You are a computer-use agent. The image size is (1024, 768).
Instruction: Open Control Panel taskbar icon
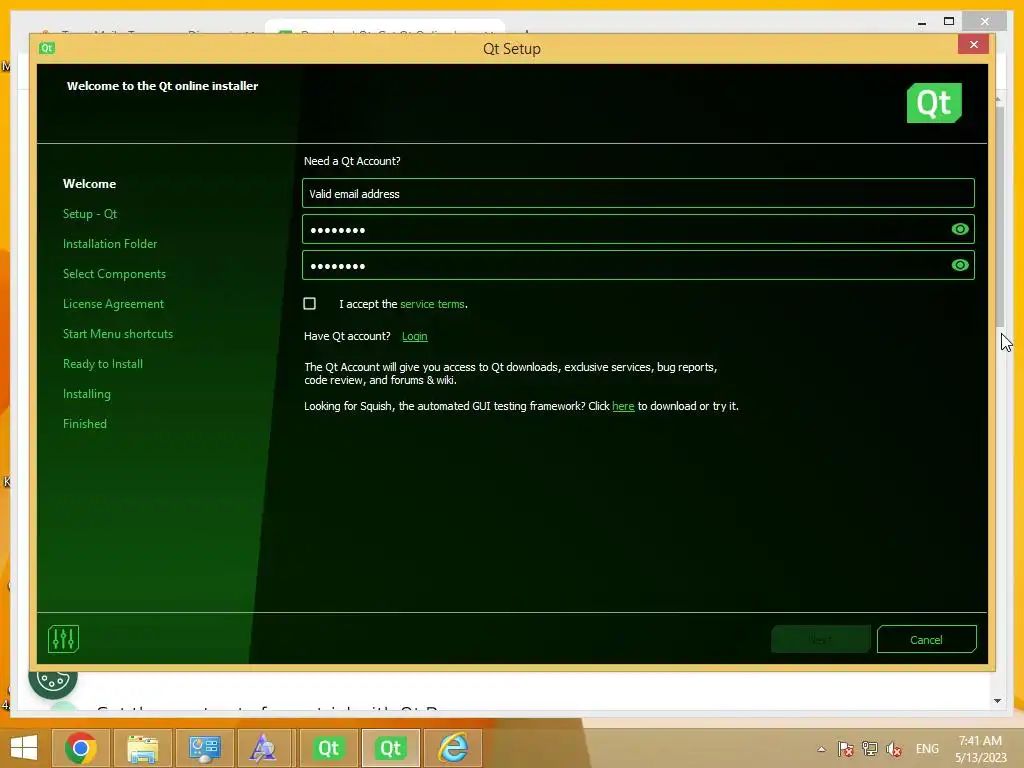[204, 748]
